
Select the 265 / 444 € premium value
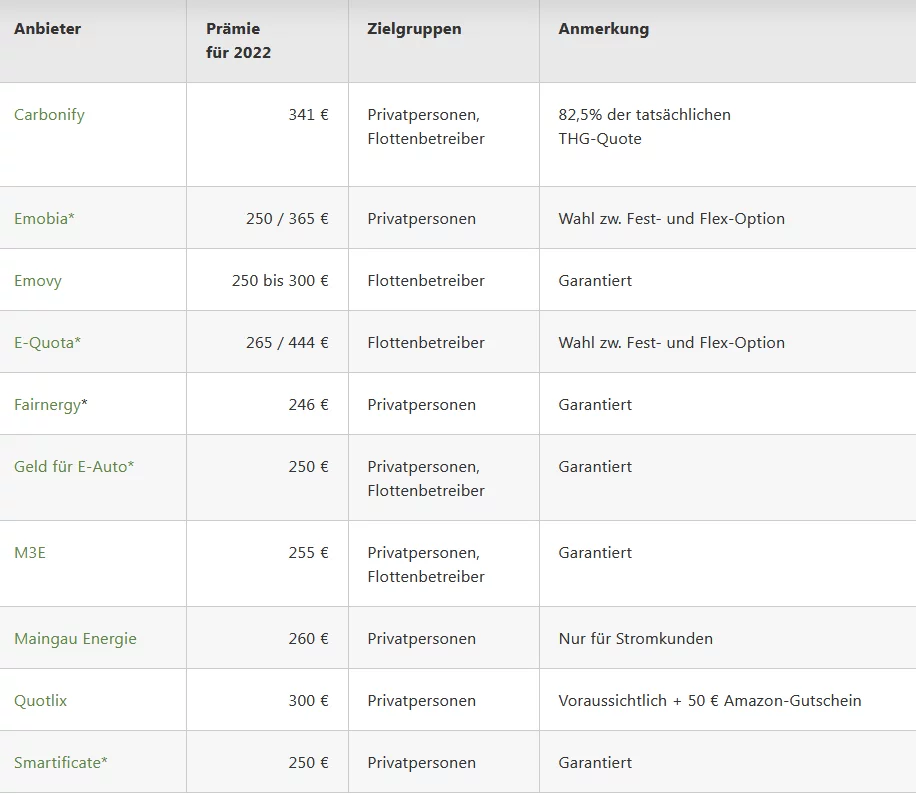pyautogui.click(x=287, y=342)
